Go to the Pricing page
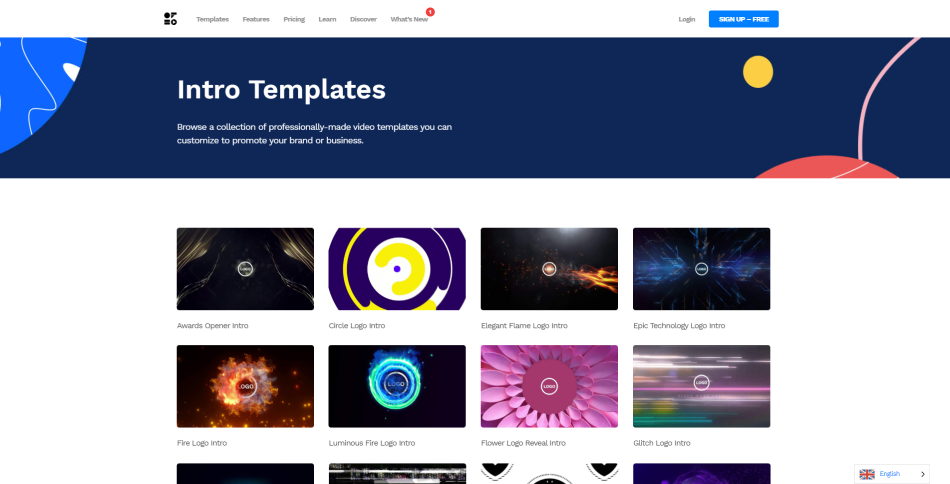Image resolution: width=950 pixels, height=484 pixels. click(x=294, y=19)
